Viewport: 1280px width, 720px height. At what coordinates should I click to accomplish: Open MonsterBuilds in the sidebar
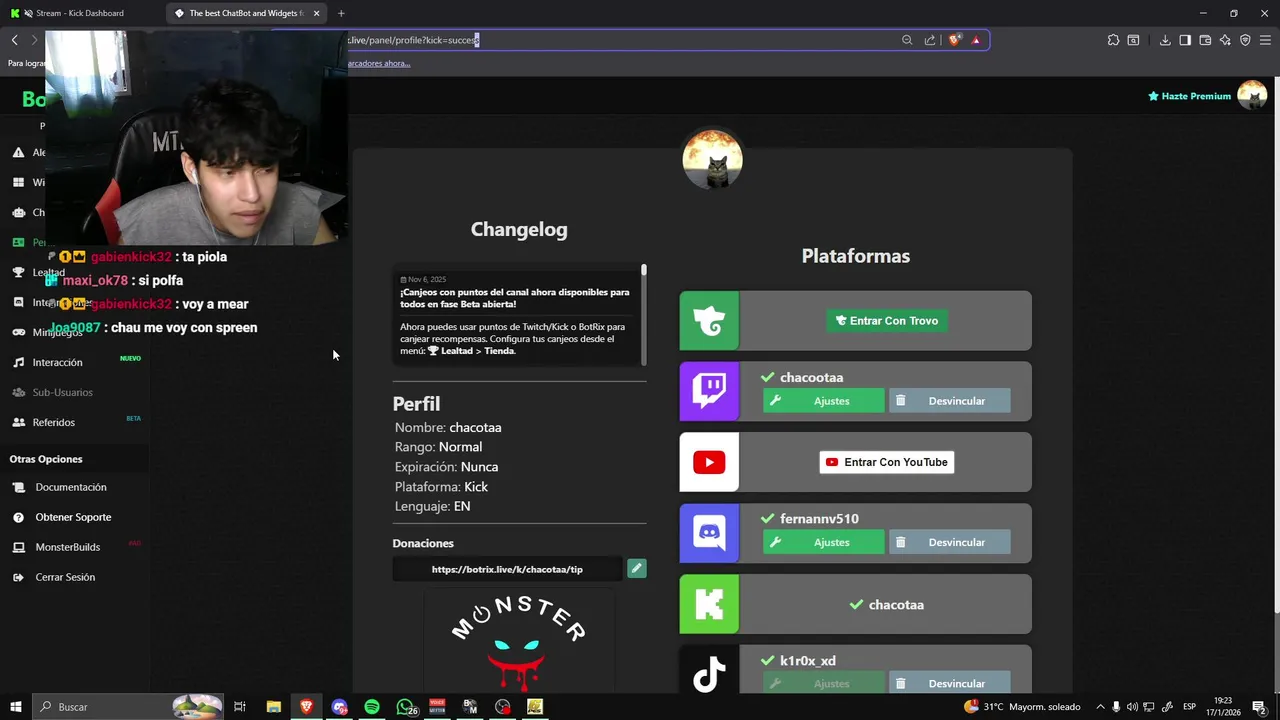pos(67,547)
